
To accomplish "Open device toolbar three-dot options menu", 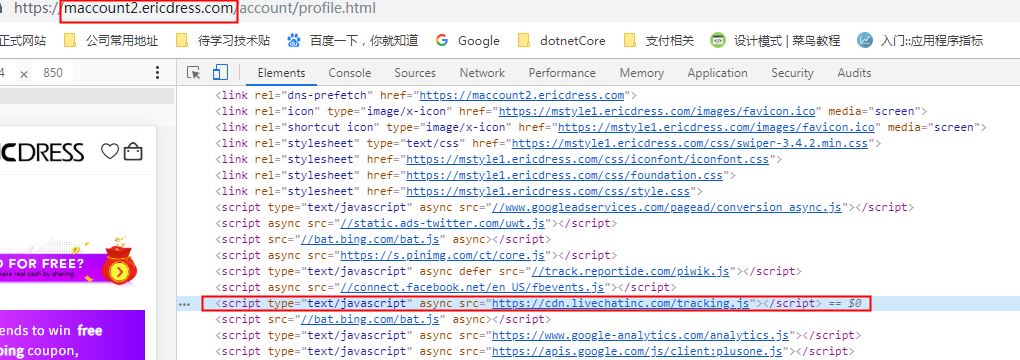I will [x=157, y=73].
